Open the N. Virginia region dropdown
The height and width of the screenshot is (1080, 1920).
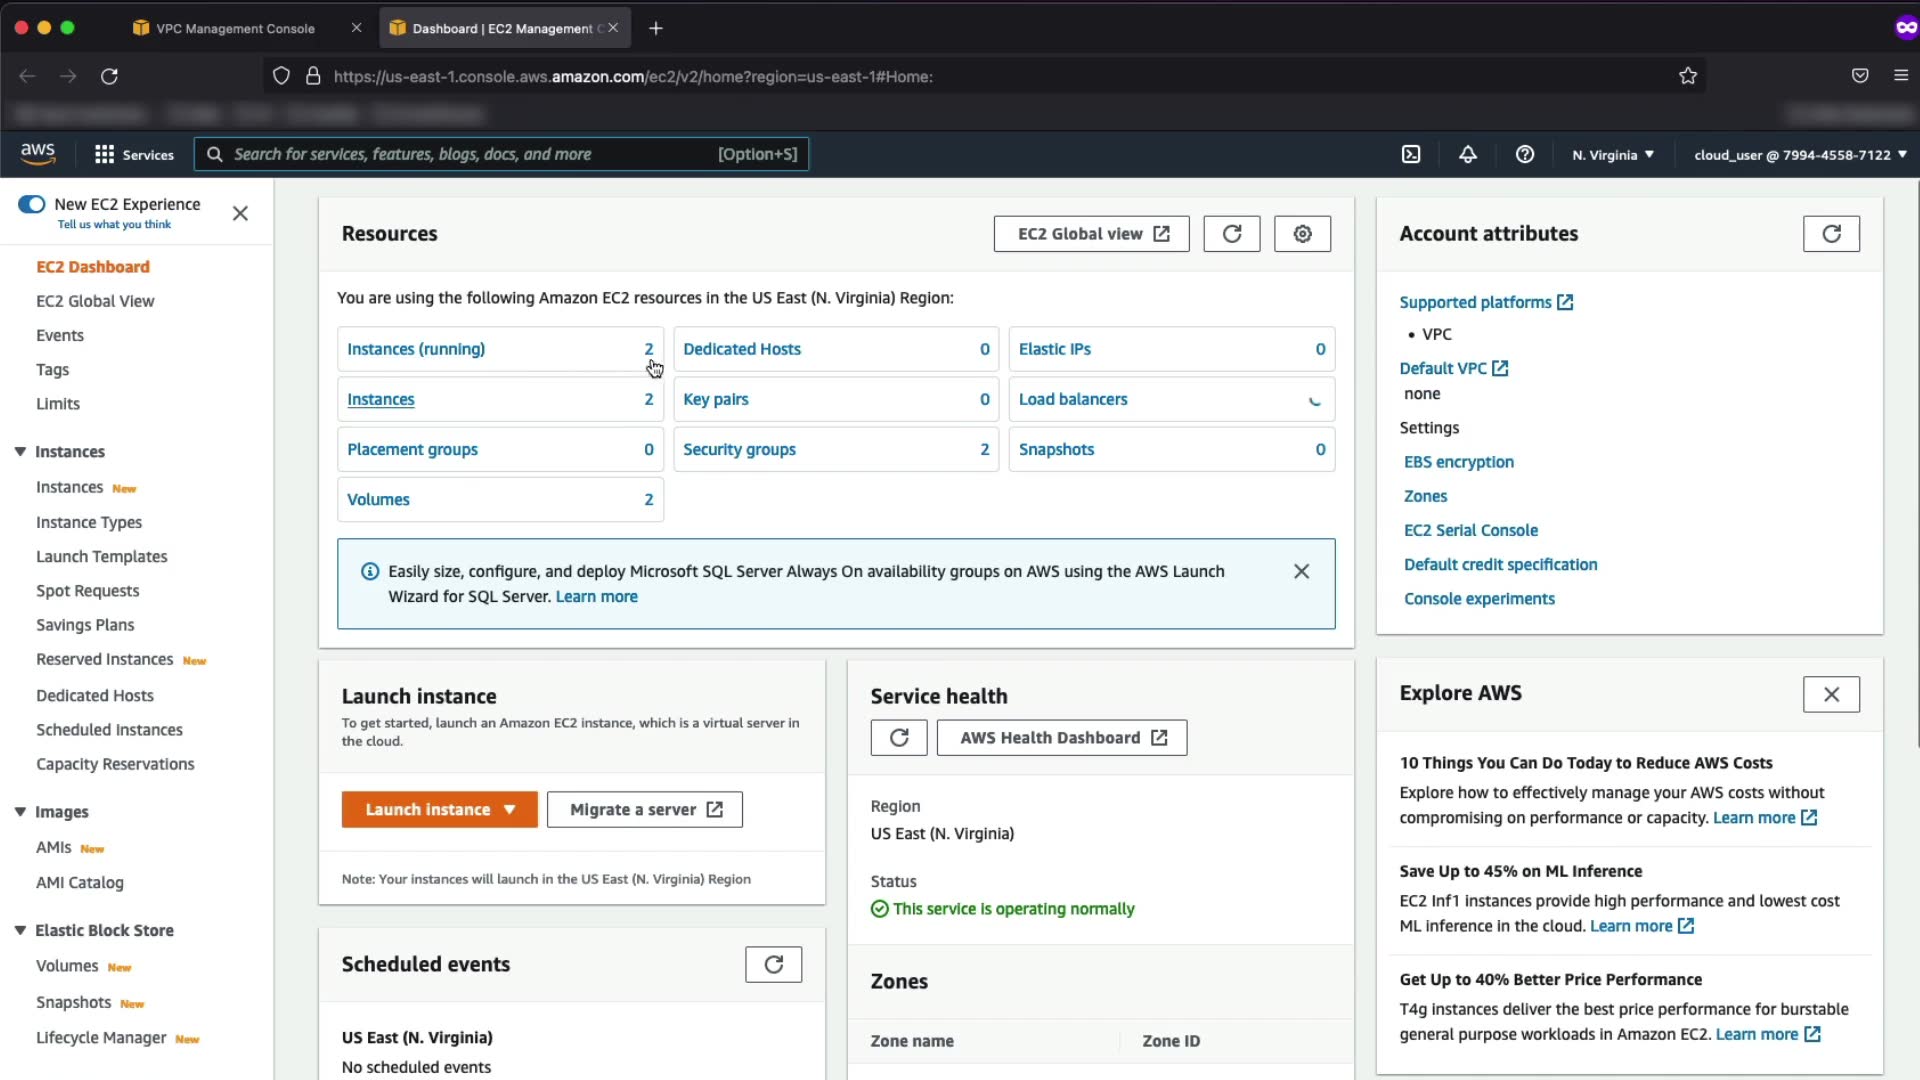tap(1612, 155)
